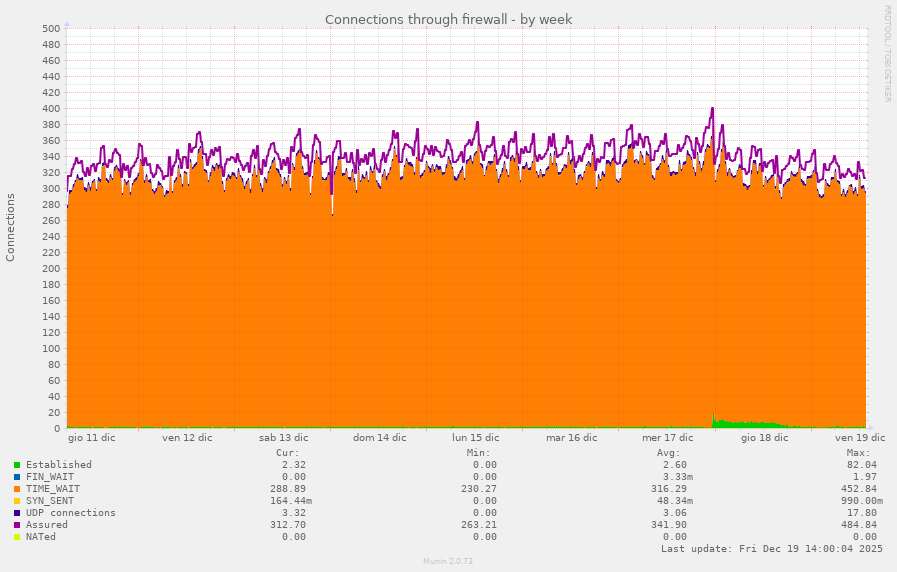Image resolution: width=897 pixels, height=572 pixels.
Task: Click the SYN_SENT current value 164.44m
Action: point(291,500)
